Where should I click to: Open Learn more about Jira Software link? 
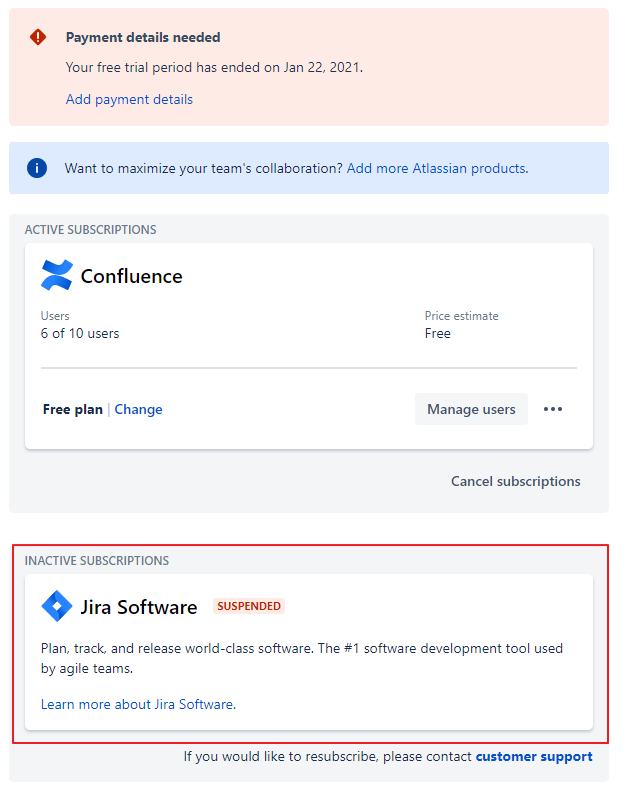coord(137,704)
